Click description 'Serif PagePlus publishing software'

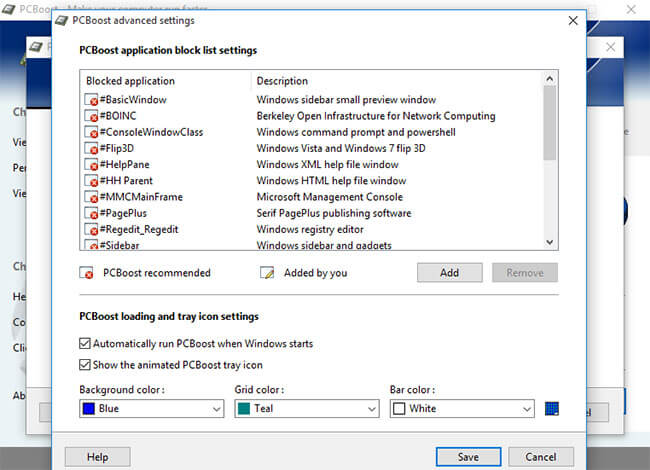(x=334, y=213)
